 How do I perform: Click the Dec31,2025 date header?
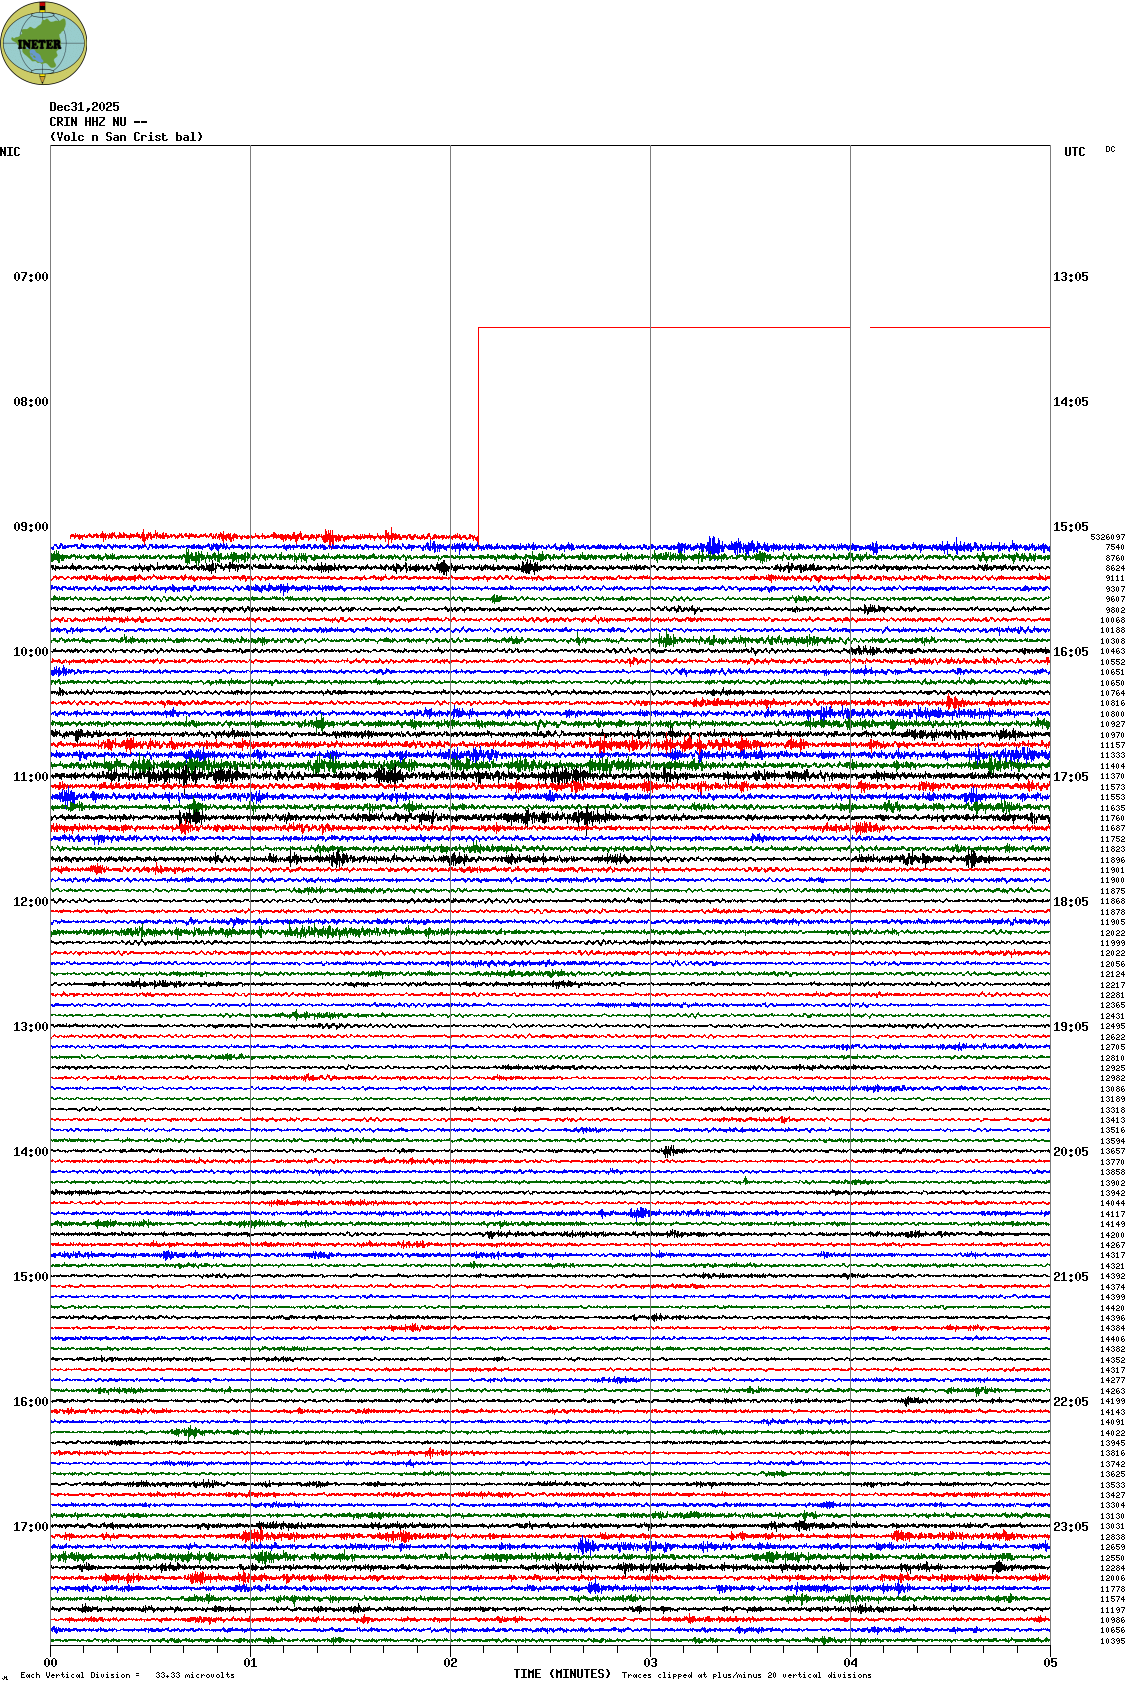(84, 107)
